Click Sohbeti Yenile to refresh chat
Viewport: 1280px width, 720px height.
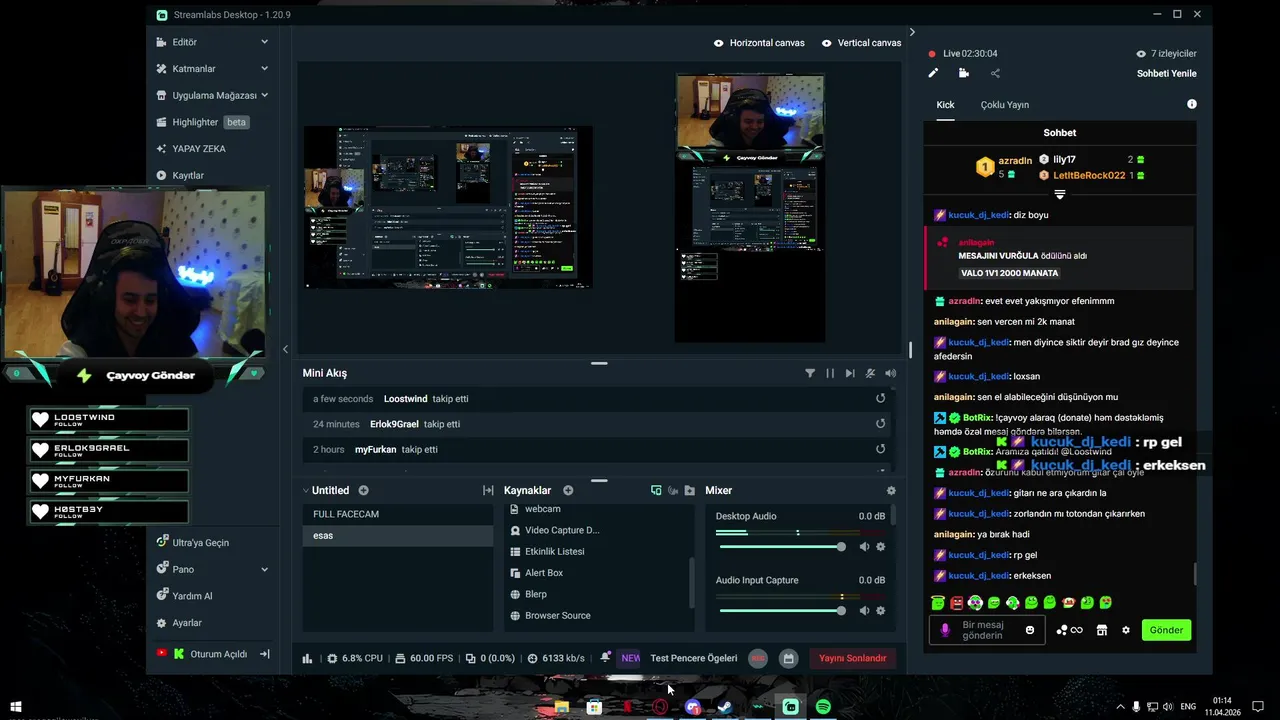[x=1166, y=73]
